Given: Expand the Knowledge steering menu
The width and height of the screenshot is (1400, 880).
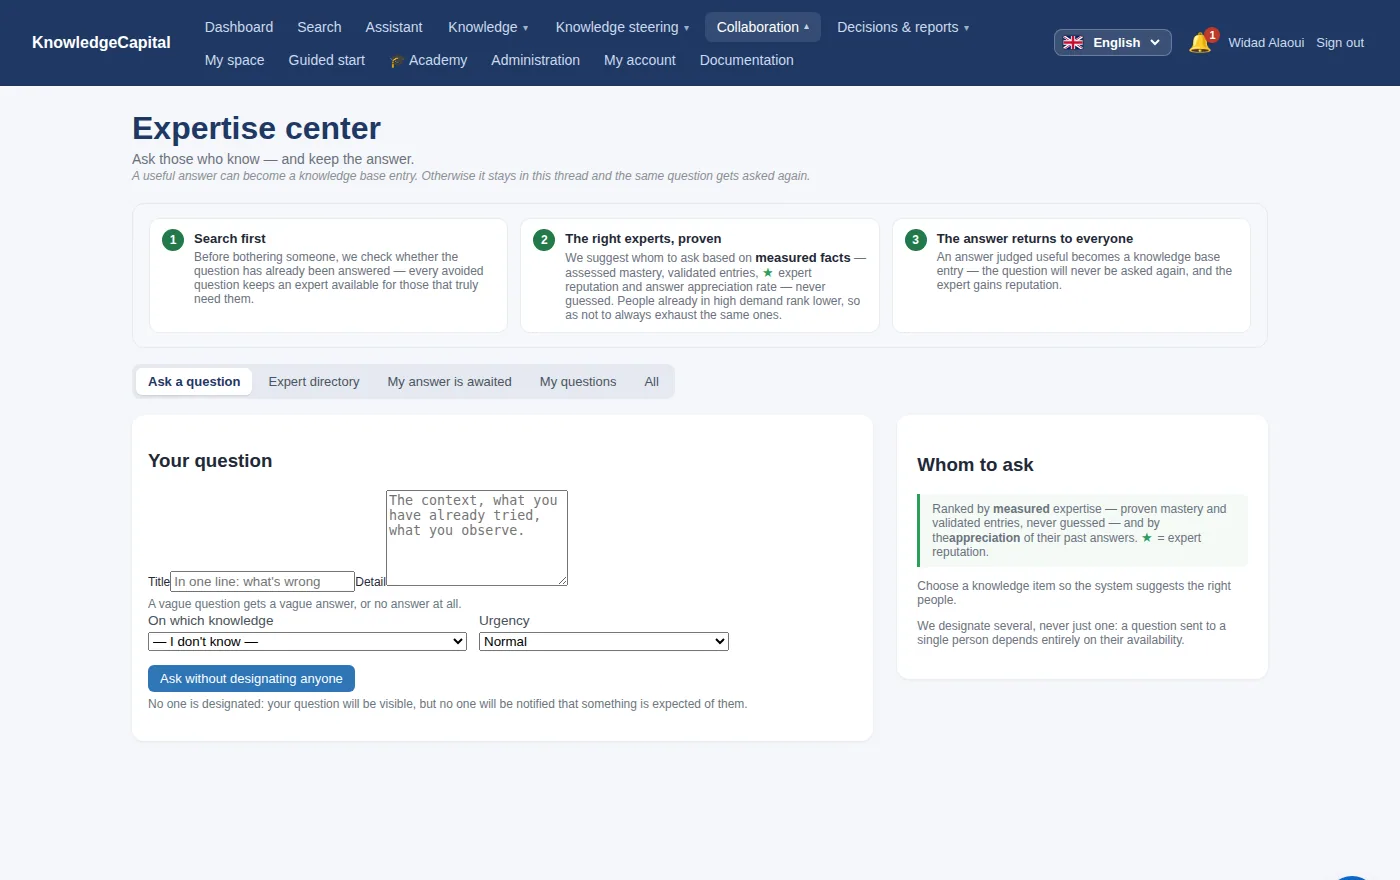Looking at the screenshot, I should point(622,27).
